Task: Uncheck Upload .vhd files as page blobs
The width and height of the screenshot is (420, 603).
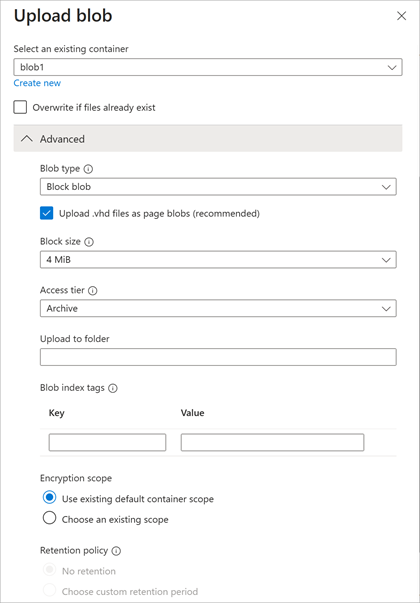Action: 47,213
